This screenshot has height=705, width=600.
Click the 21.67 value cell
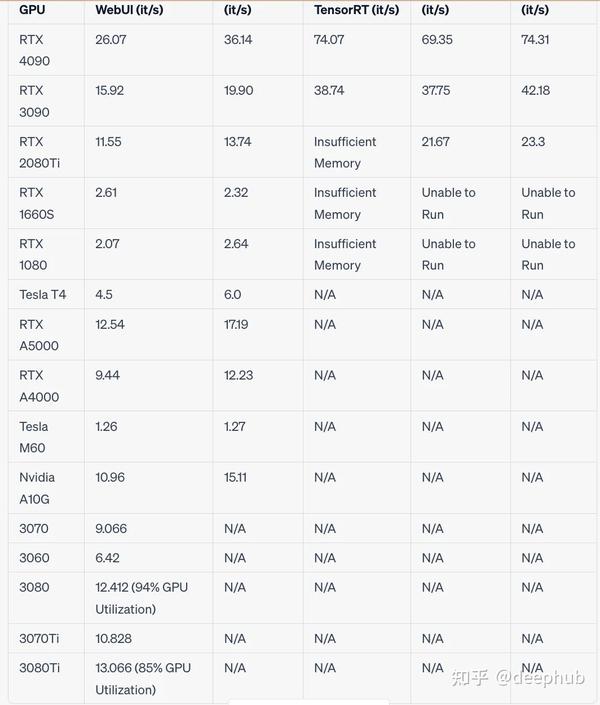pos(435,141)
